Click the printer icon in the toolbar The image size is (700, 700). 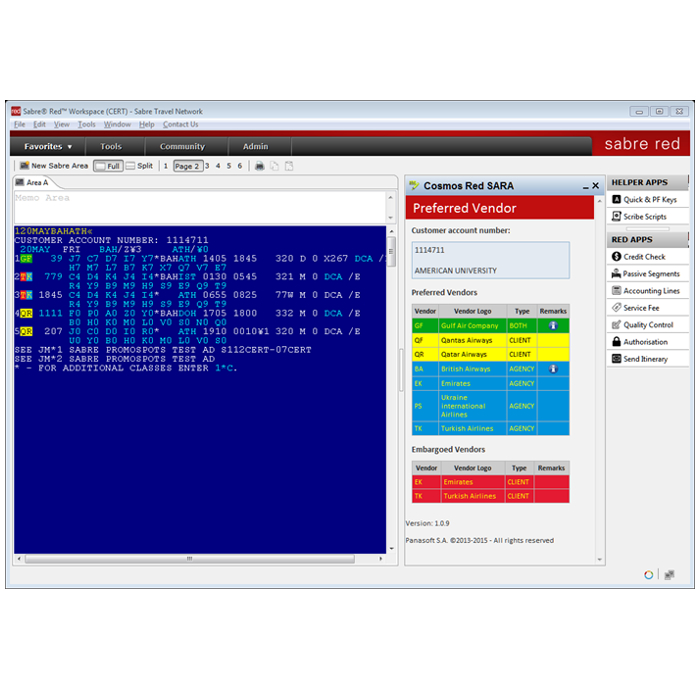pyautogui.click(x=260, y=166)
